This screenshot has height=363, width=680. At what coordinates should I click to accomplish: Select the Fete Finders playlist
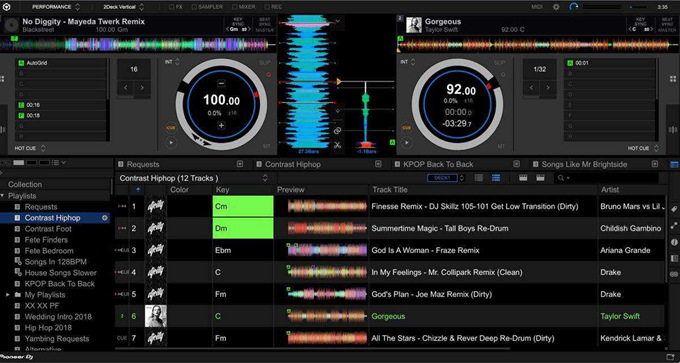pos(46,240)
